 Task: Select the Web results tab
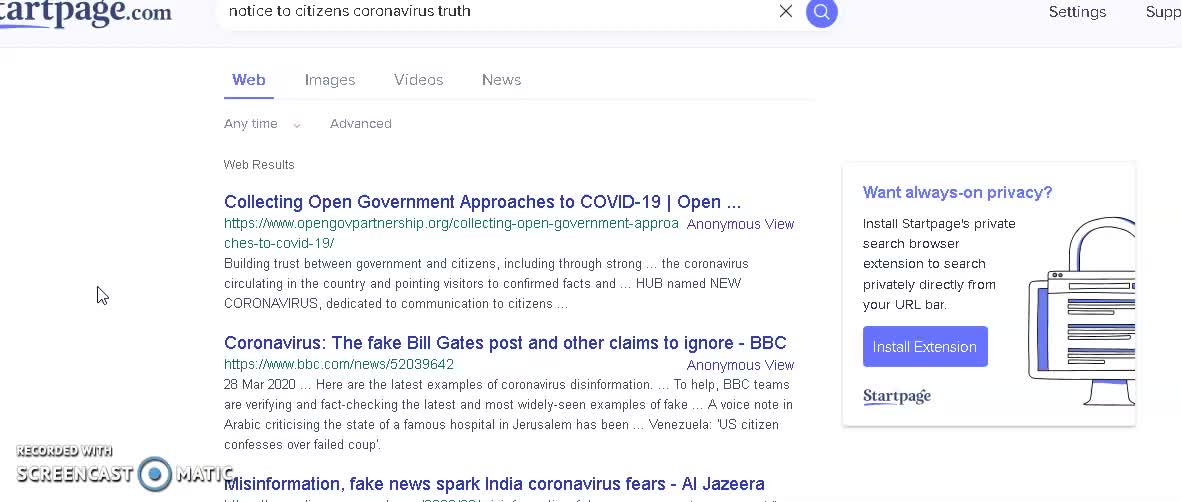tap(249, 80)
